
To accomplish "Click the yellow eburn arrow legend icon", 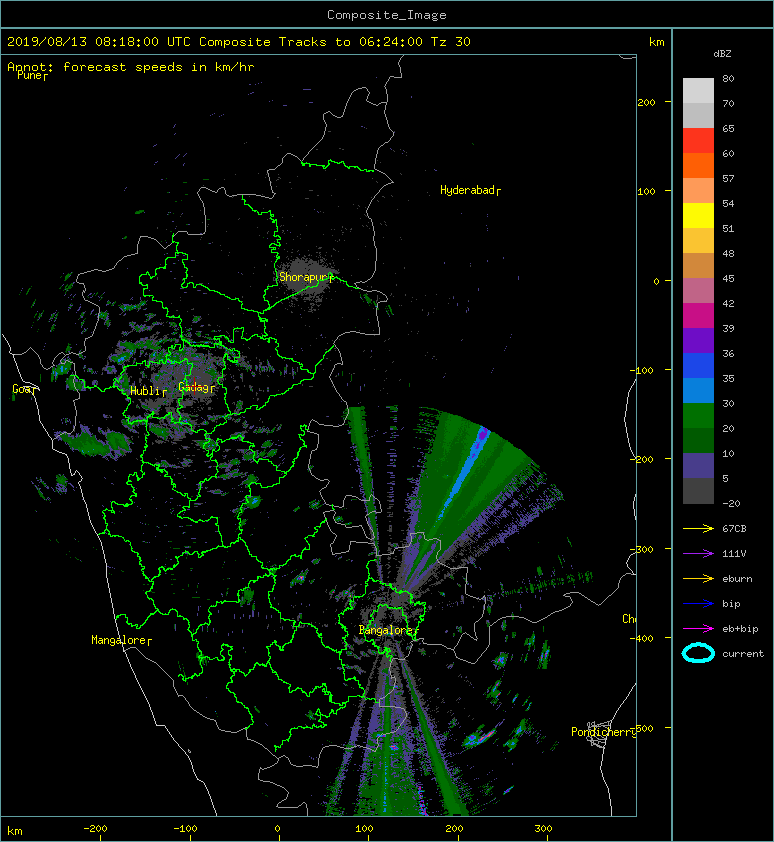I will pyautogui.click(x=698, y=578).
